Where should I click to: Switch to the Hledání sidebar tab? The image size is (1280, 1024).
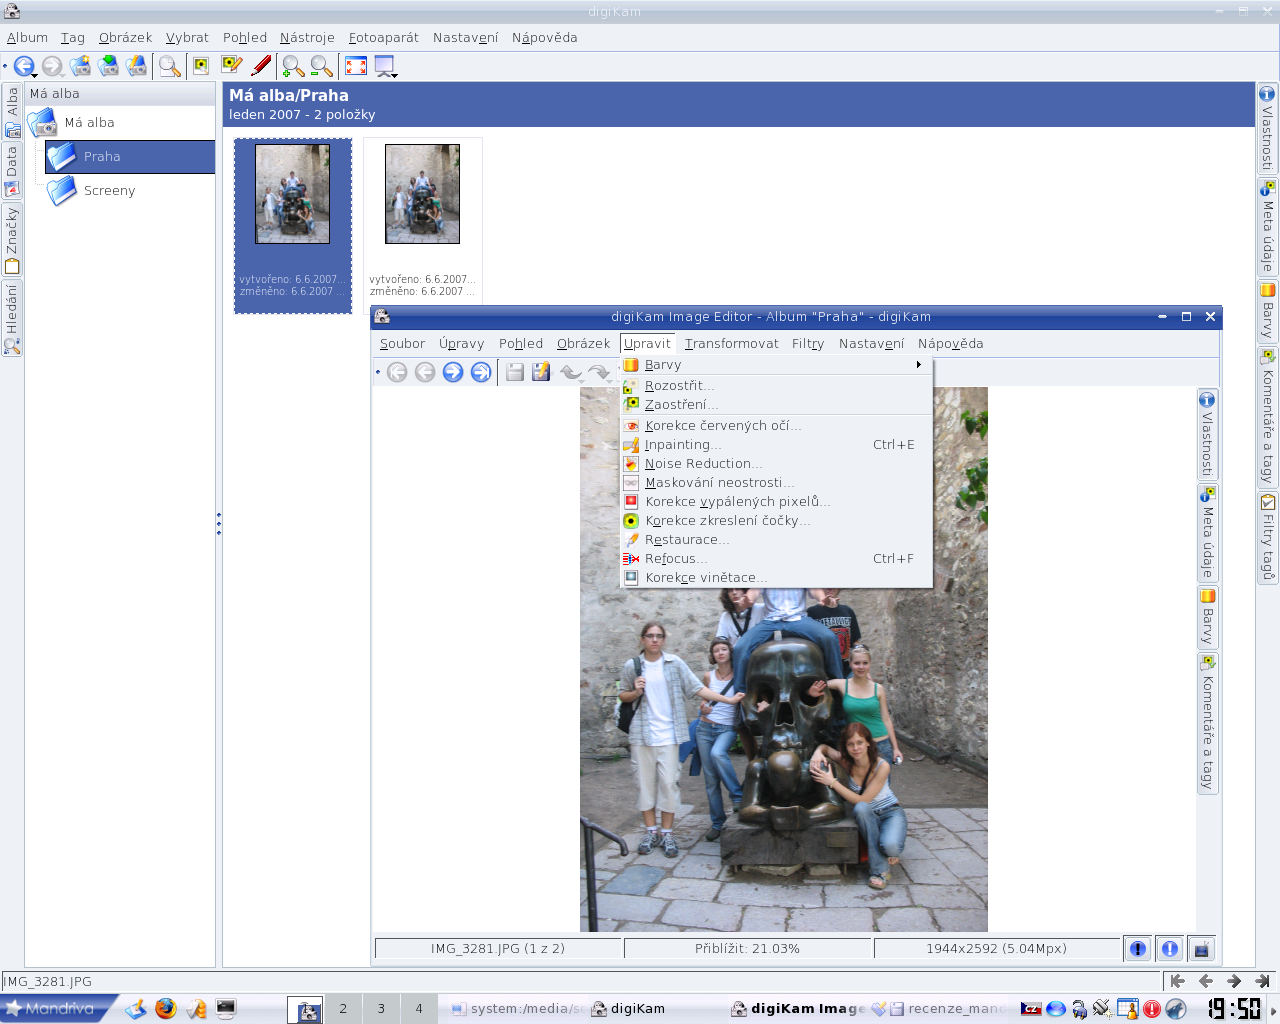point(12,318)
